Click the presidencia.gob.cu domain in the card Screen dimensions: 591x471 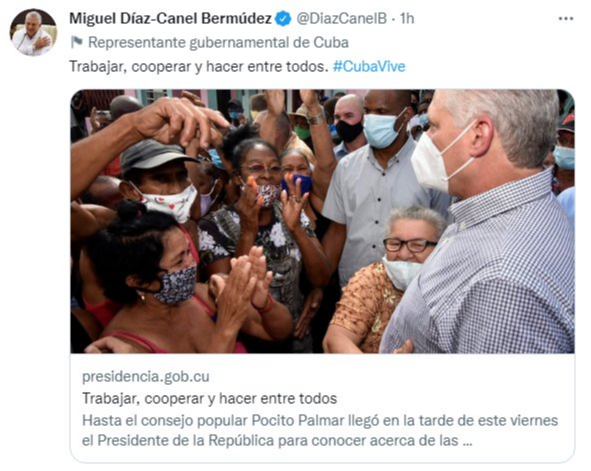click(x=146, y=376)
